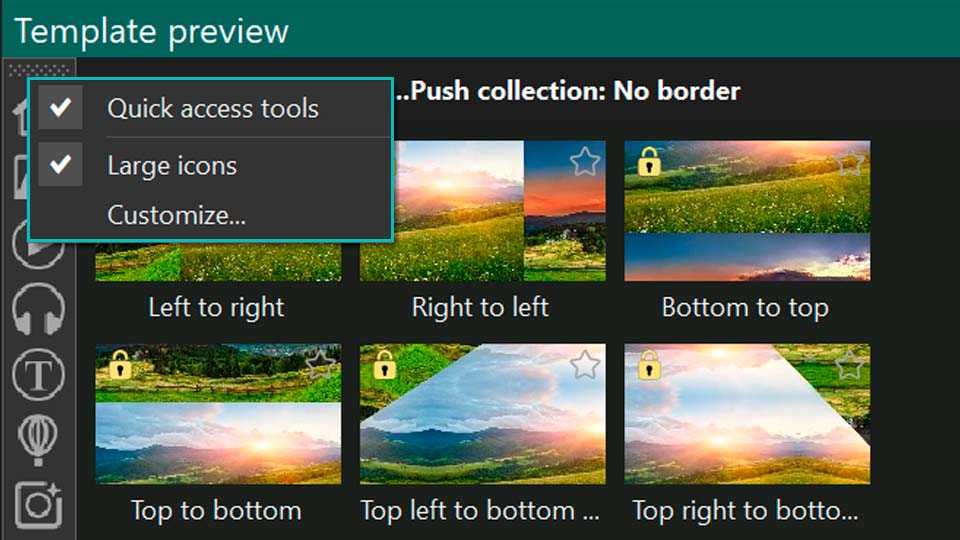Favorite the Top right to bottom star
Viewport: 960px width, 540px height.
point(850,365)
